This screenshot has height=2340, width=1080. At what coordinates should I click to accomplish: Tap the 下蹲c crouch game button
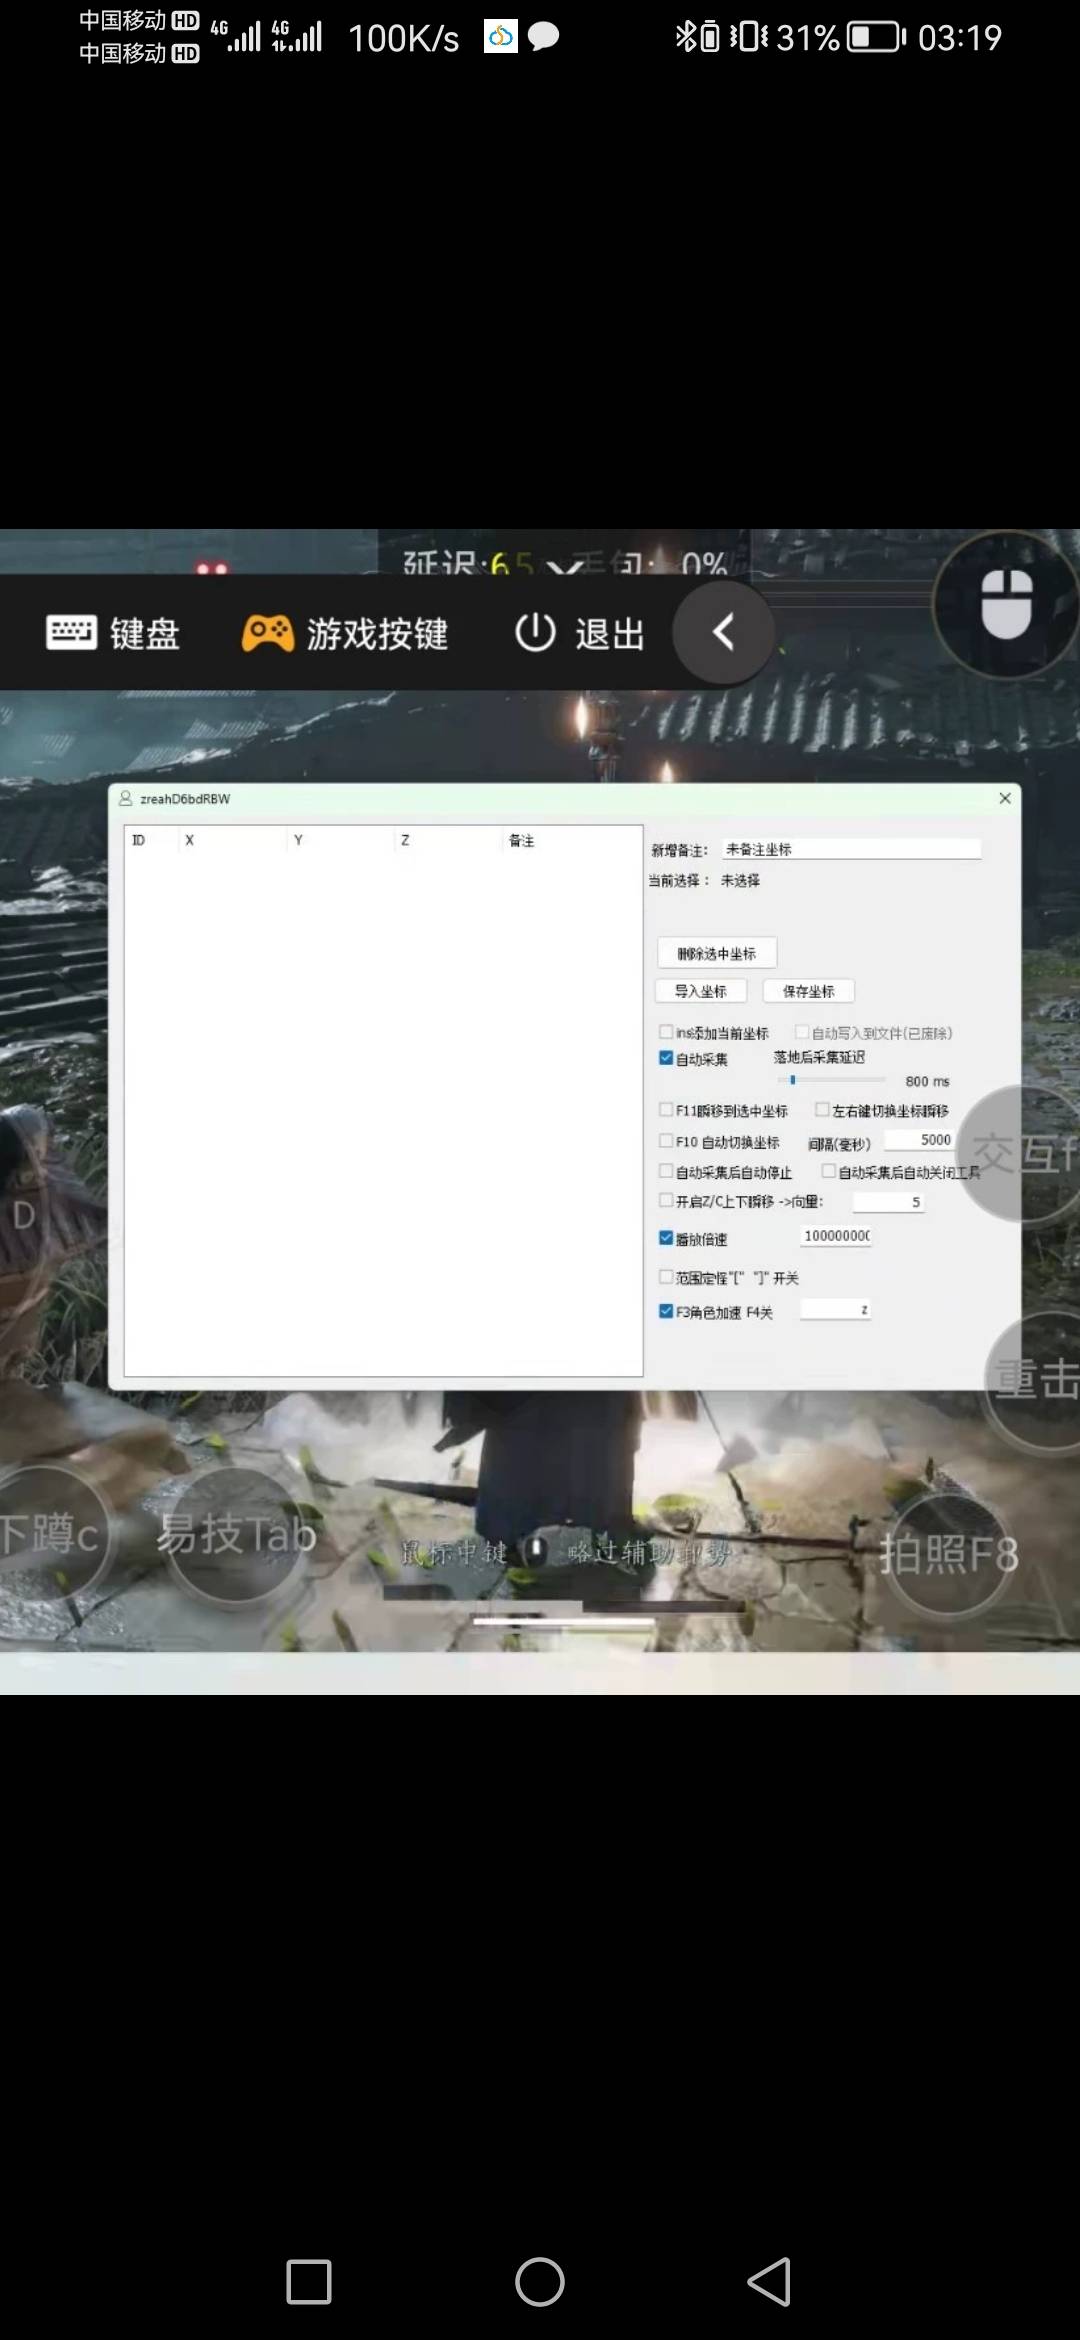coord(50,1534)
